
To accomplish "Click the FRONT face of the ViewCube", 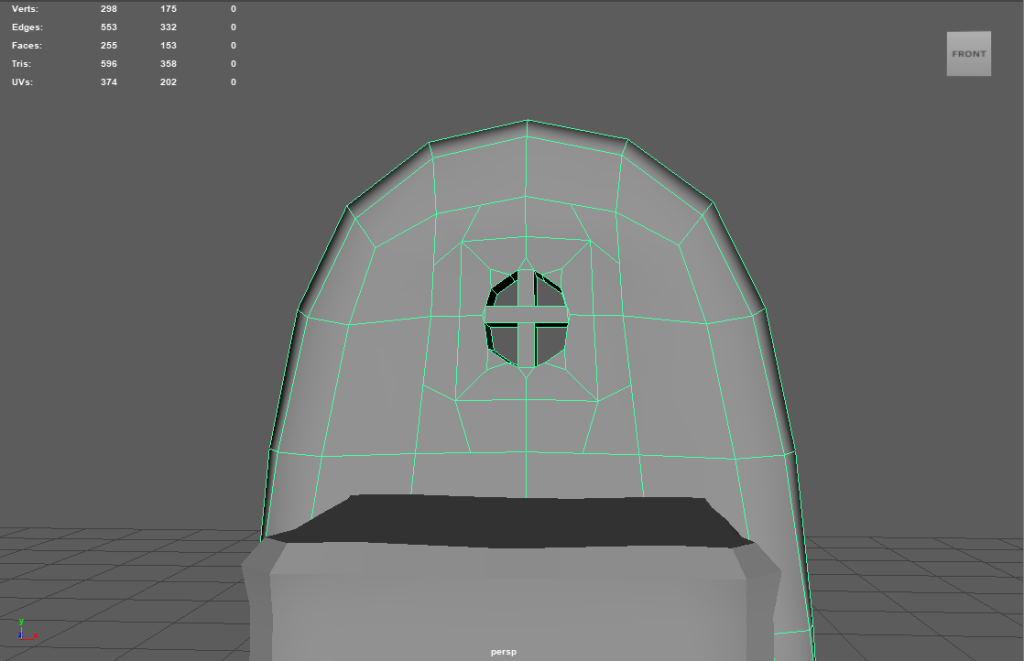I will pos(968,54).
